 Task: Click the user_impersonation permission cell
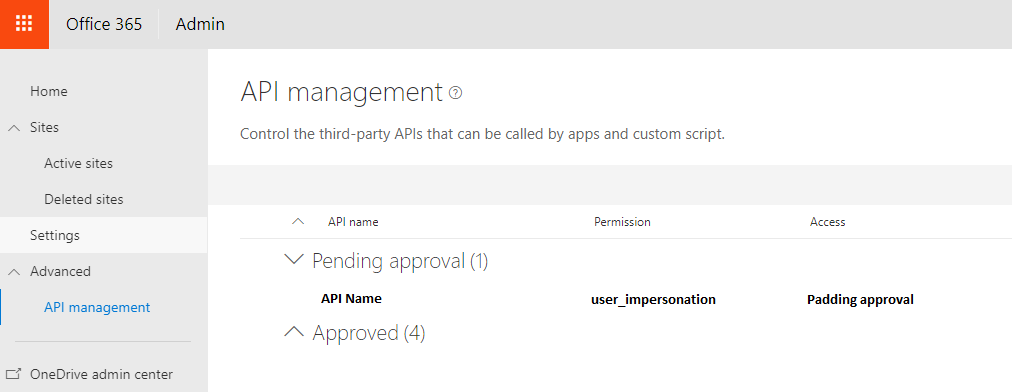tap(653, 300)
